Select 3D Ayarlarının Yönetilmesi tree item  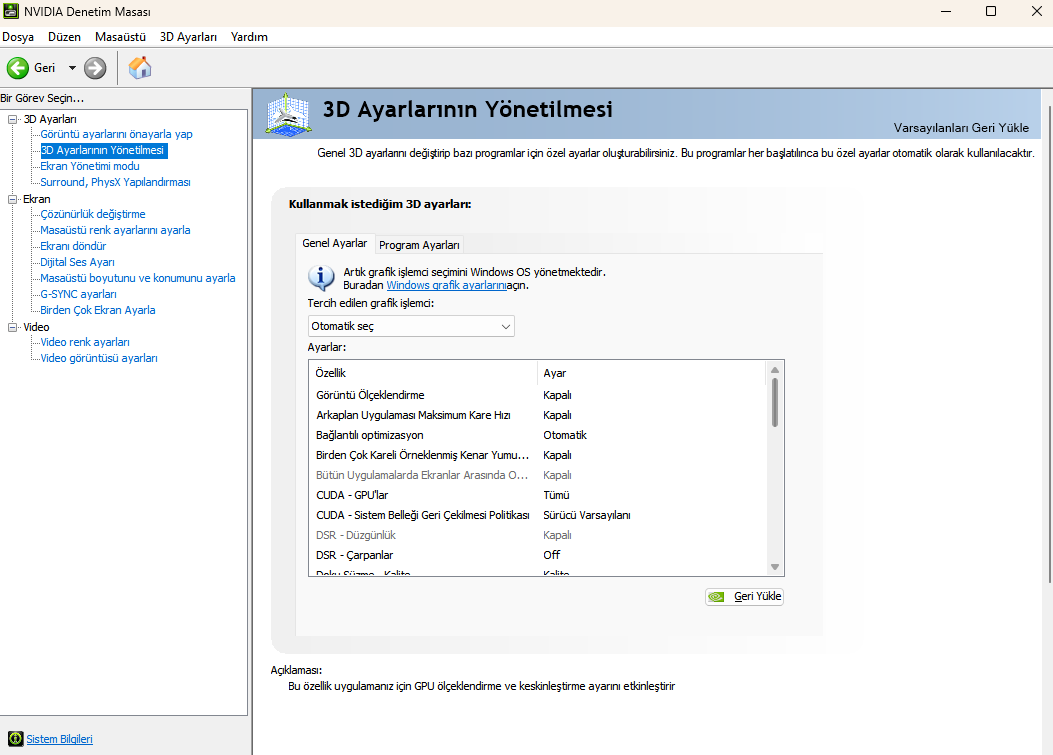[x=102, y=150]
